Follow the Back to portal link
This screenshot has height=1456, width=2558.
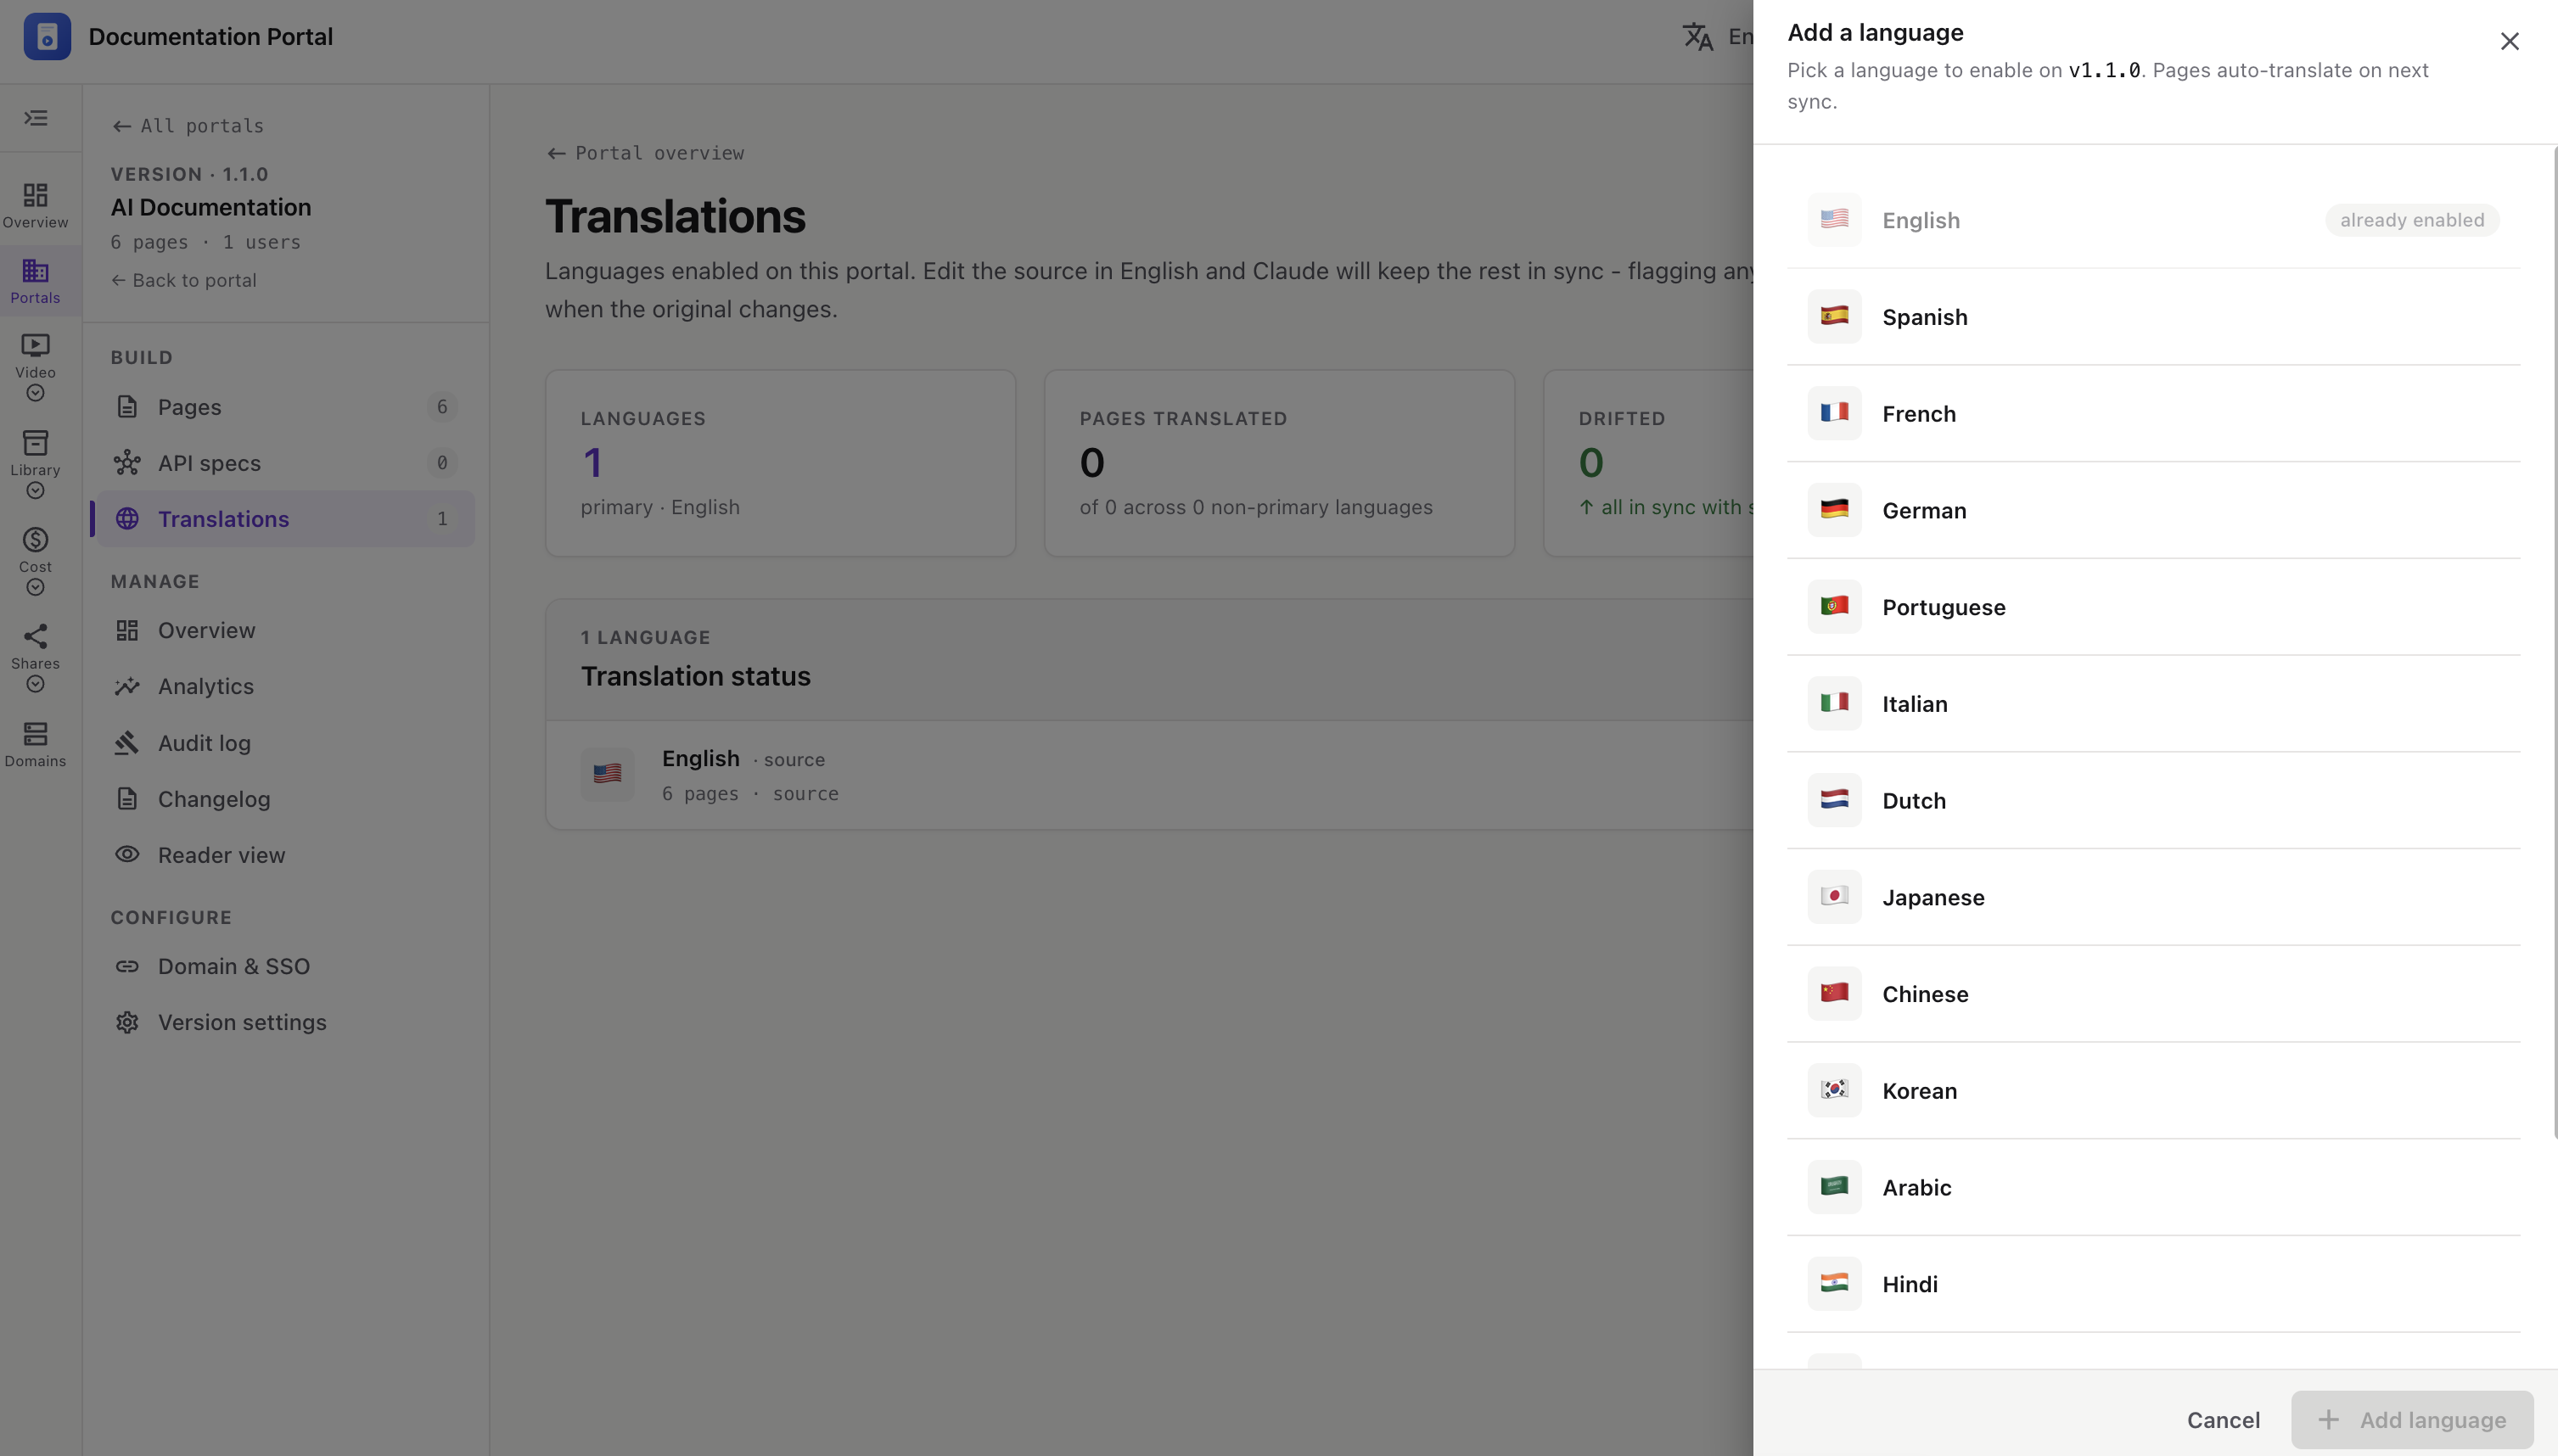click(184, 281)
